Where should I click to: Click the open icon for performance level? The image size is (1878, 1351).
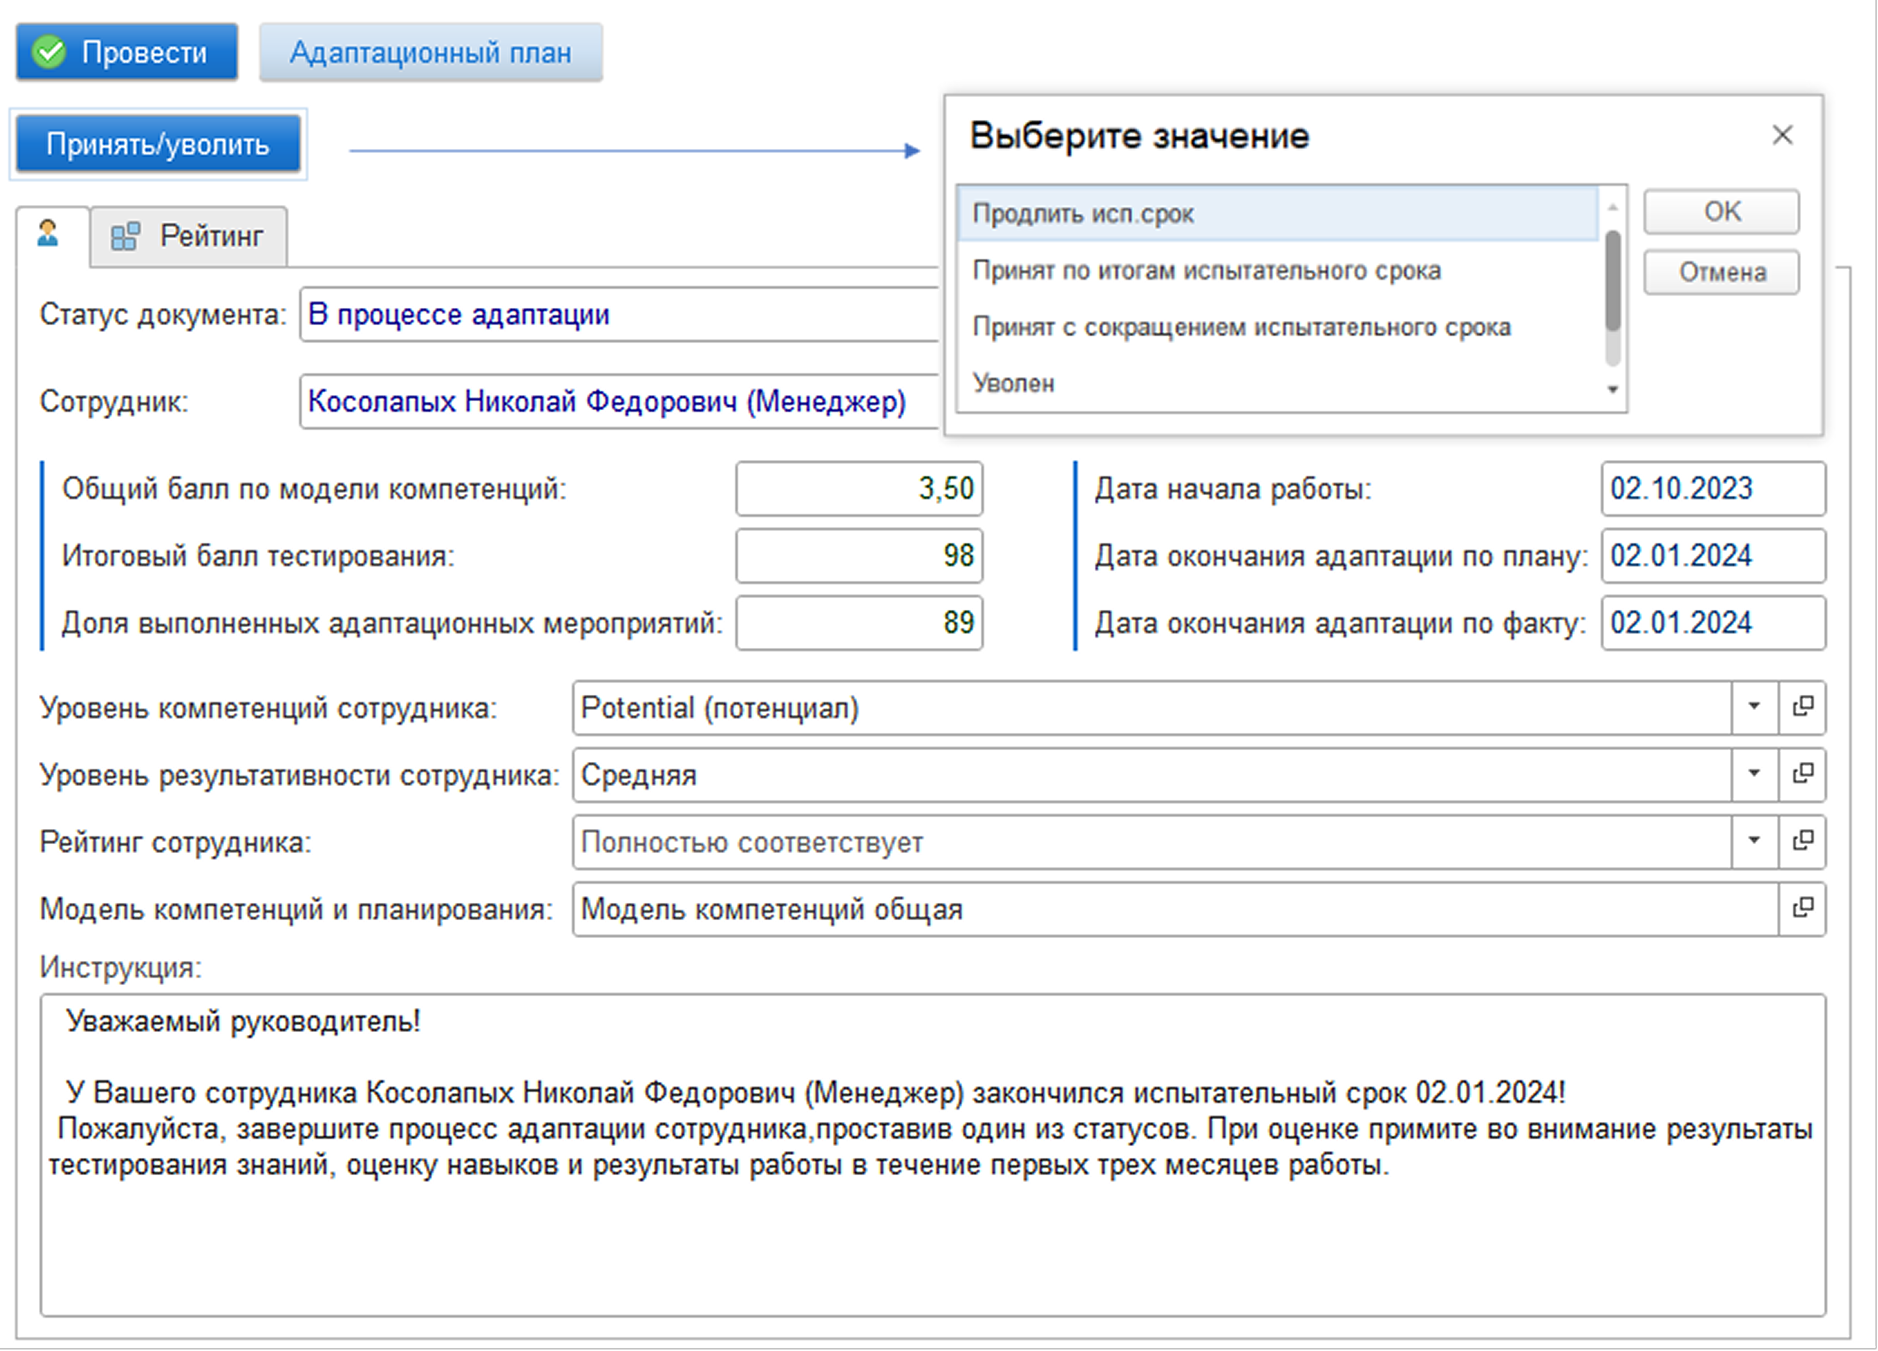point(1803,775)
